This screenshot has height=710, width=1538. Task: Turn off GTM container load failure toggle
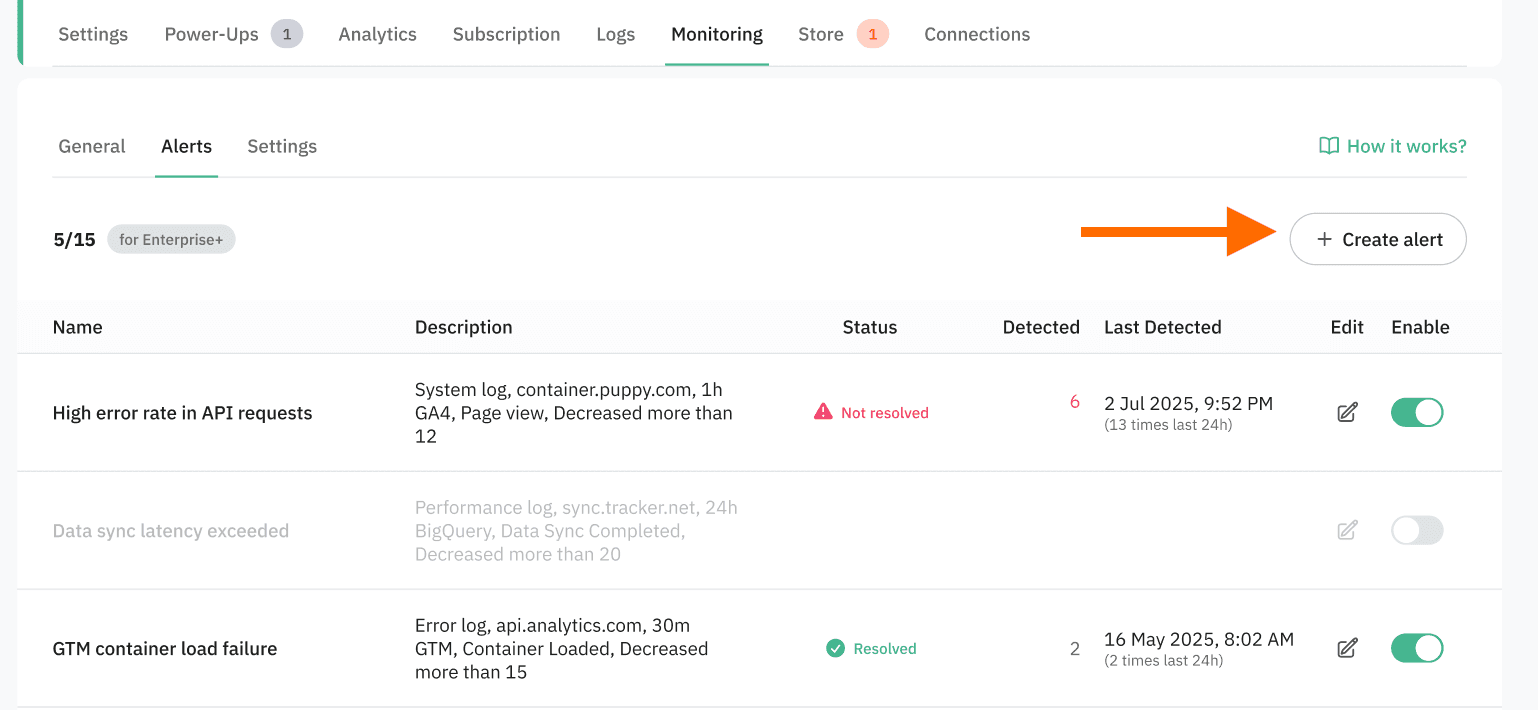(1416, 648)
